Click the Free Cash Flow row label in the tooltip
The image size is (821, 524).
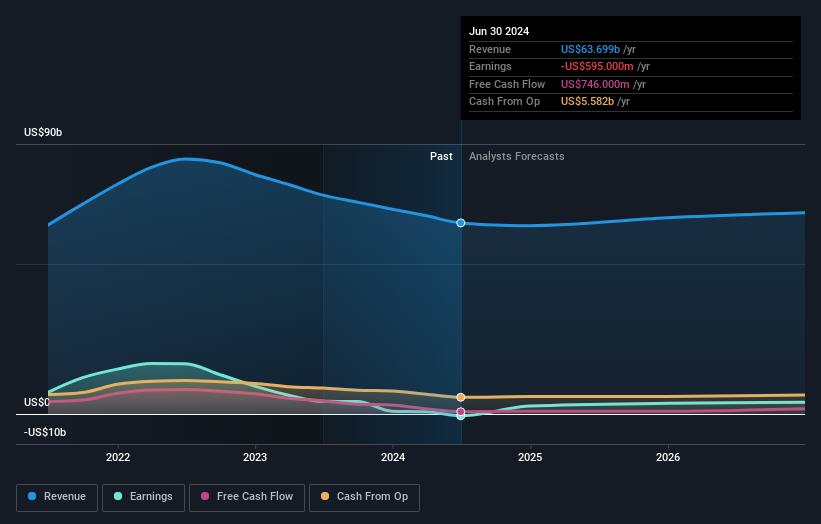[x=507, y=84]
